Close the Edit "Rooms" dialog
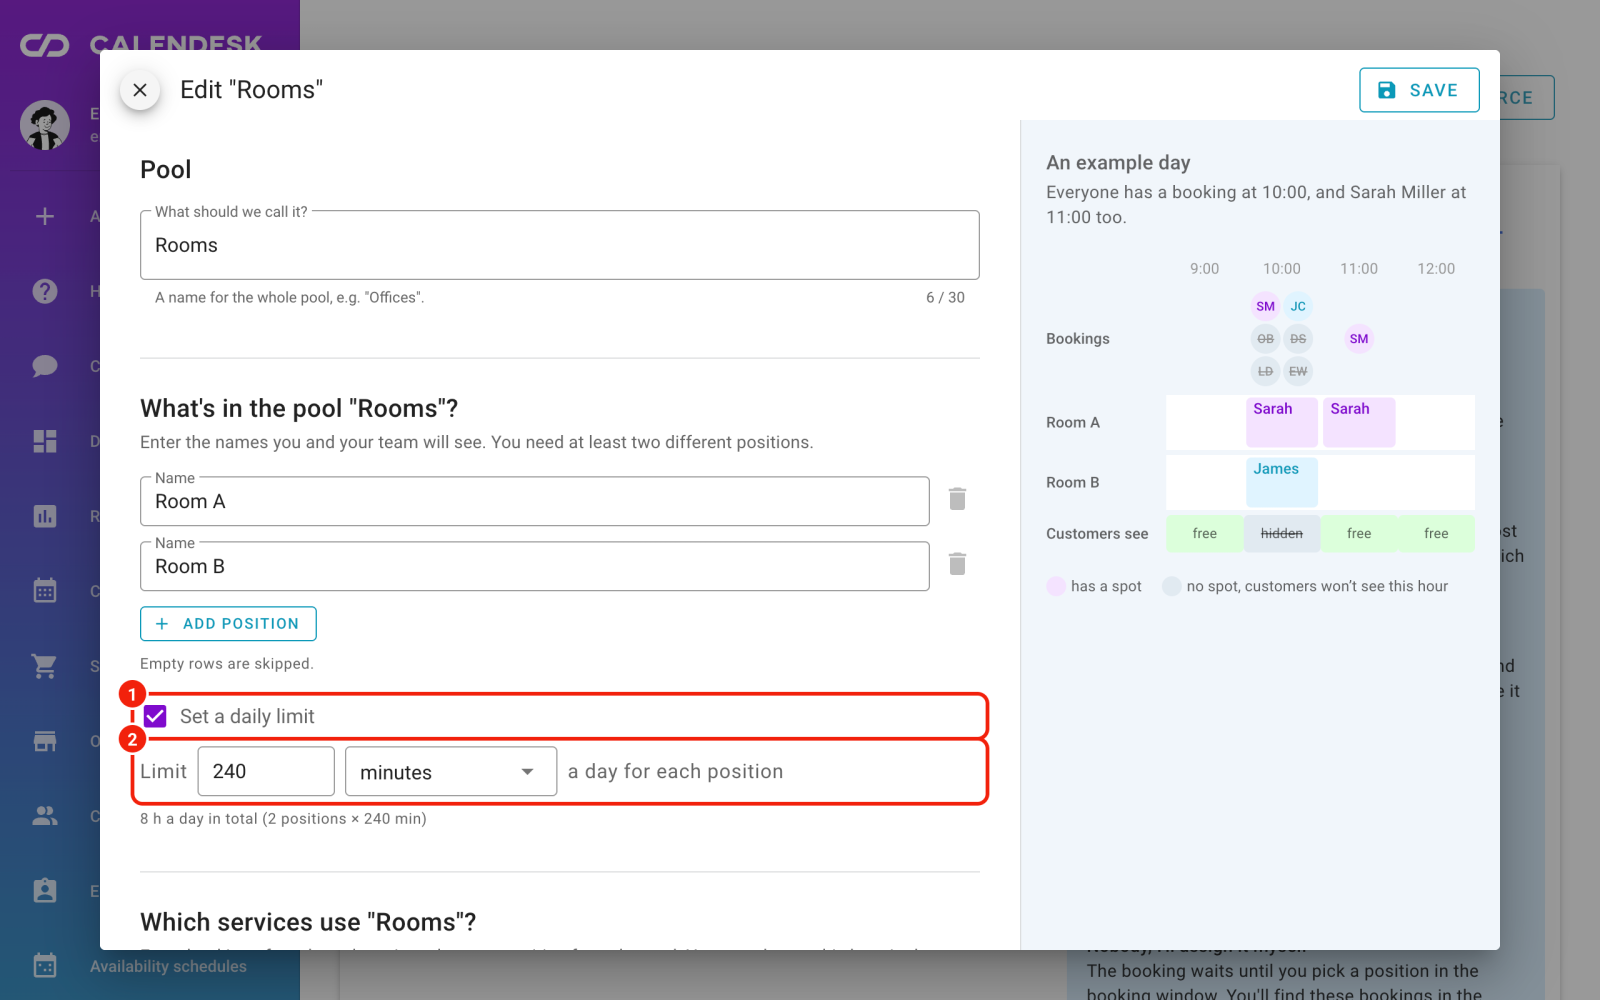Screen dimensions: 1600x1000 (x=140, y=90)
